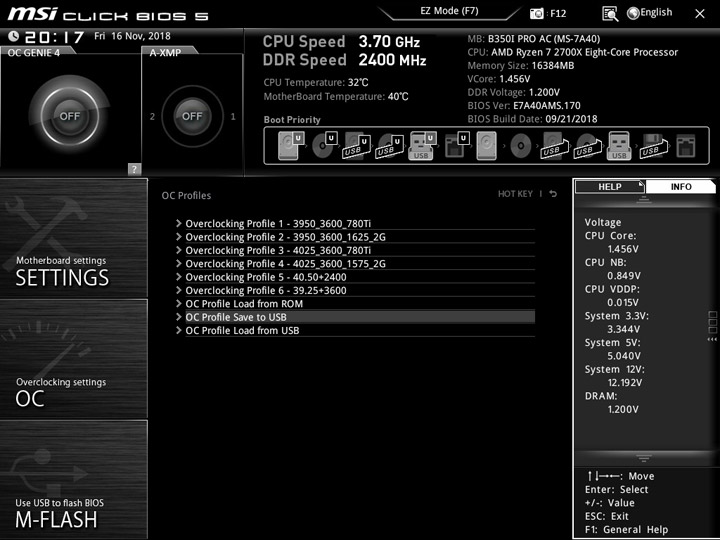Screen dimensions: 720x540
Task: Click the System 3.3V 3.344V value
Action: click(x=624, y=329)
